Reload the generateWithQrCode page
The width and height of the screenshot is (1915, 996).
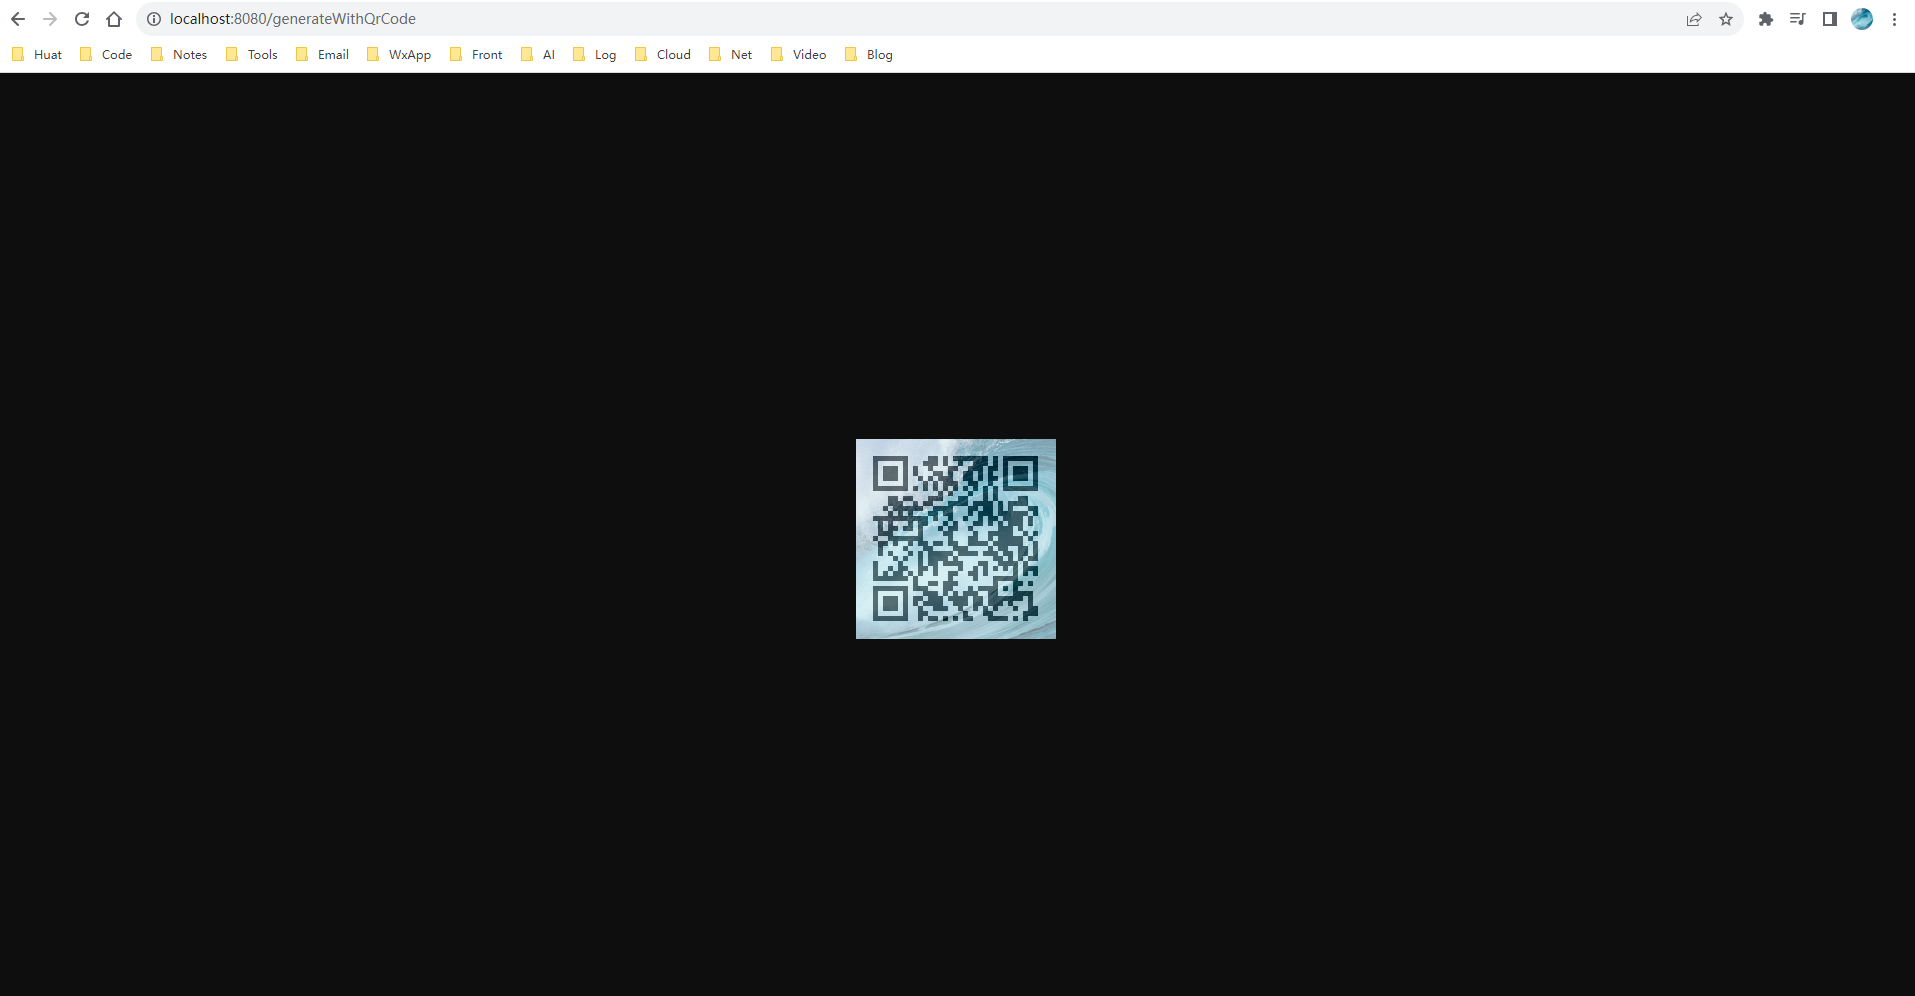(81, 18)
